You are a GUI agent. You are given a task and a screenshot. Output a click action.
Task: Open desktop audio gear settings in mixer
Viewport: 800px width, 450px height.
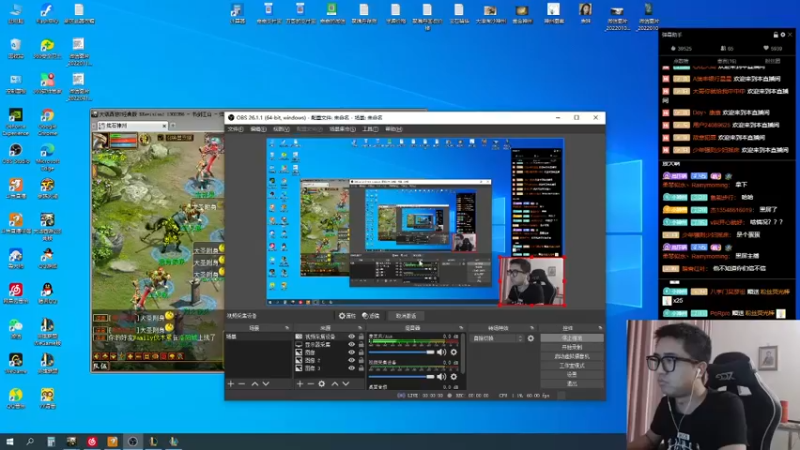click(x=454, y=352)
